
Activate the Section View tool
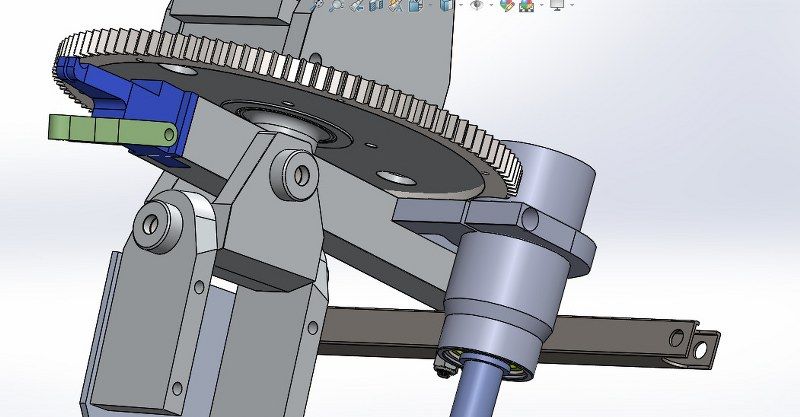click(x=376, y=5)
